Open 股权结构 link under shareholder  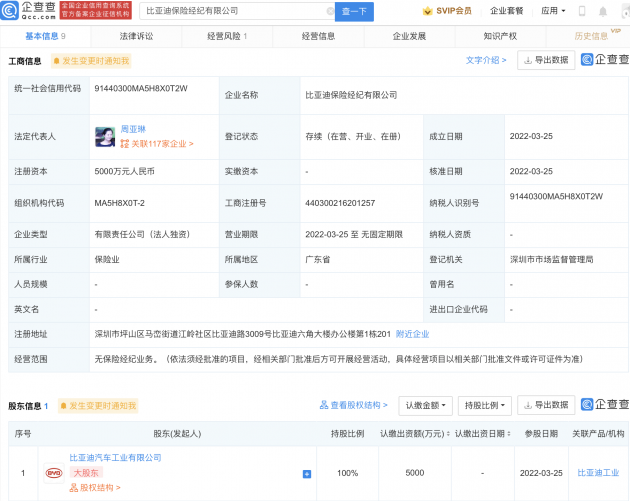click(95, 488)
